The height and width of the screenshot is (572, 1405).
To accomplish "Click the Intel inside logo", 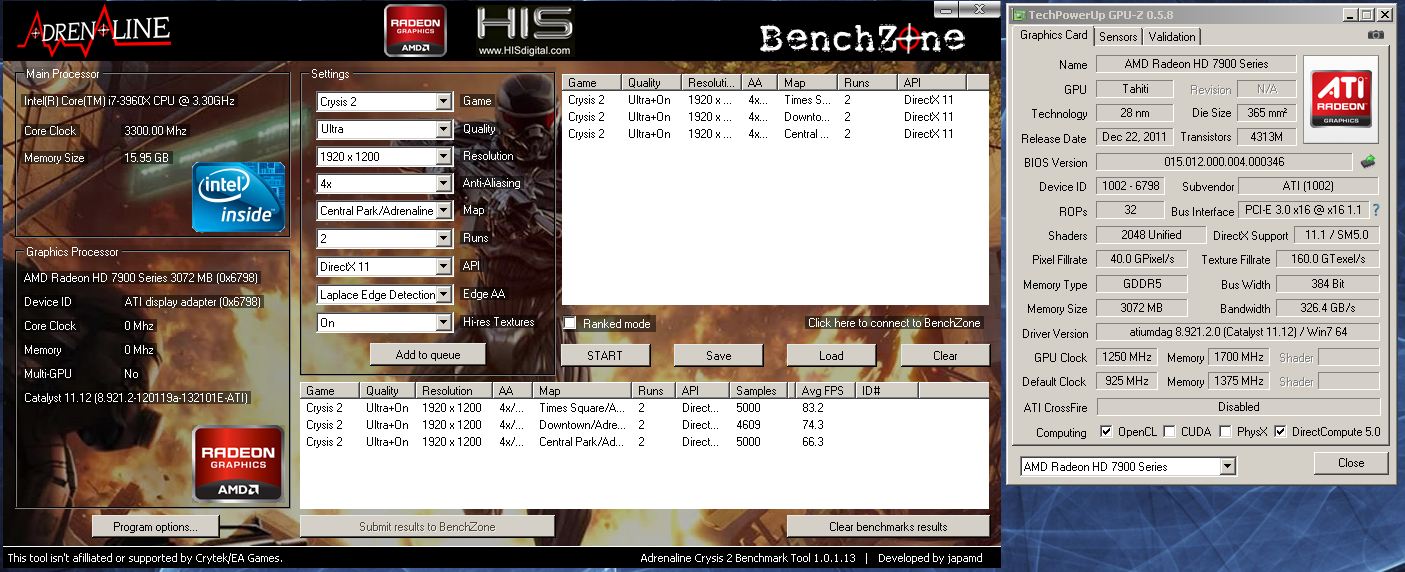I will [x=238, y=196].
